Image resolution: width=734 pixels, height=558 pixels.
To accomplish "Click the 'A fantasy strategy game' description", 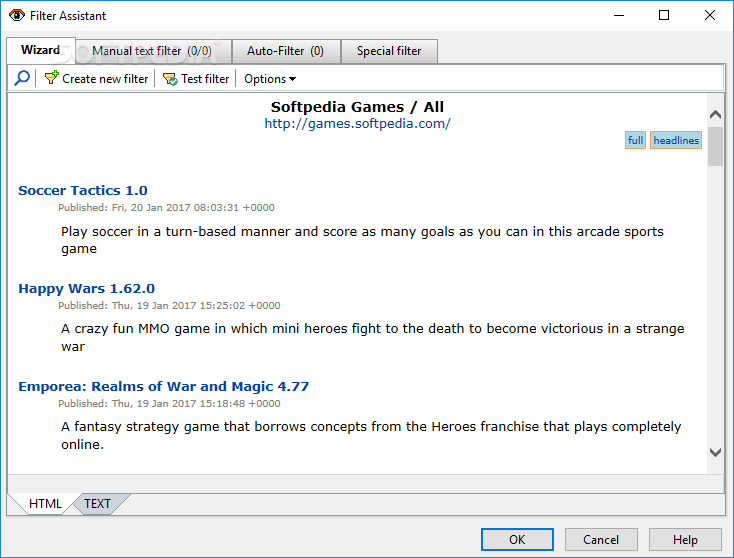I will click(371, 435).
